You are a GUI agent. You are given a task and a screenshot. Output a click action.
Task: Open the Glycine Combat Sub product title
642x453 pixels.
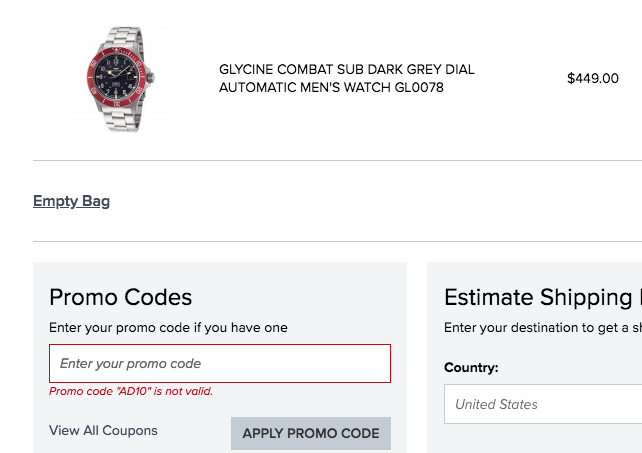tap(346, 70)
